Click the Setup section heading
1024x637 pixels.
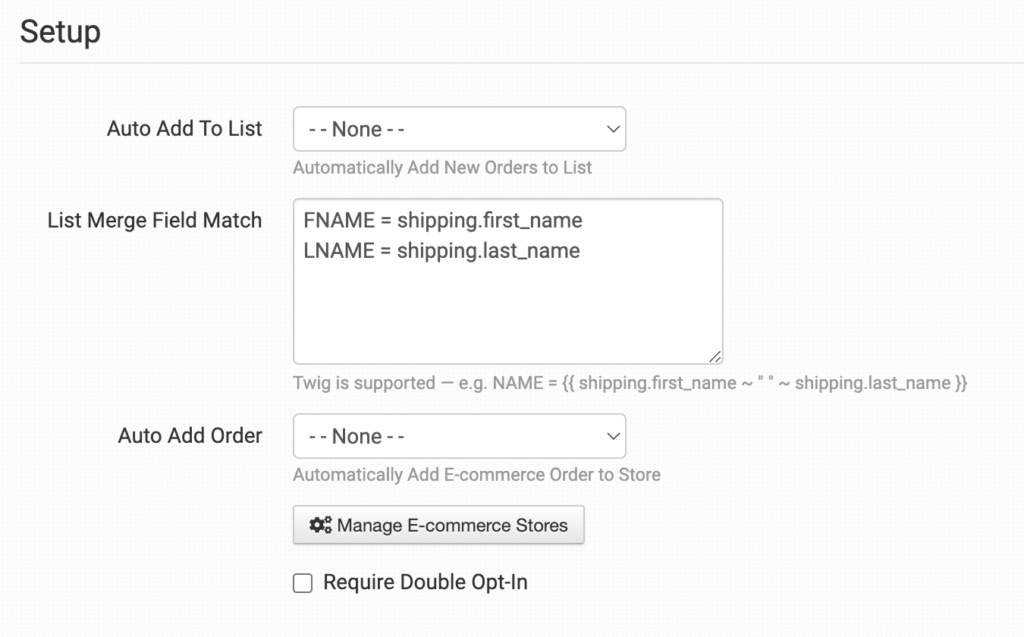[60, 31]
